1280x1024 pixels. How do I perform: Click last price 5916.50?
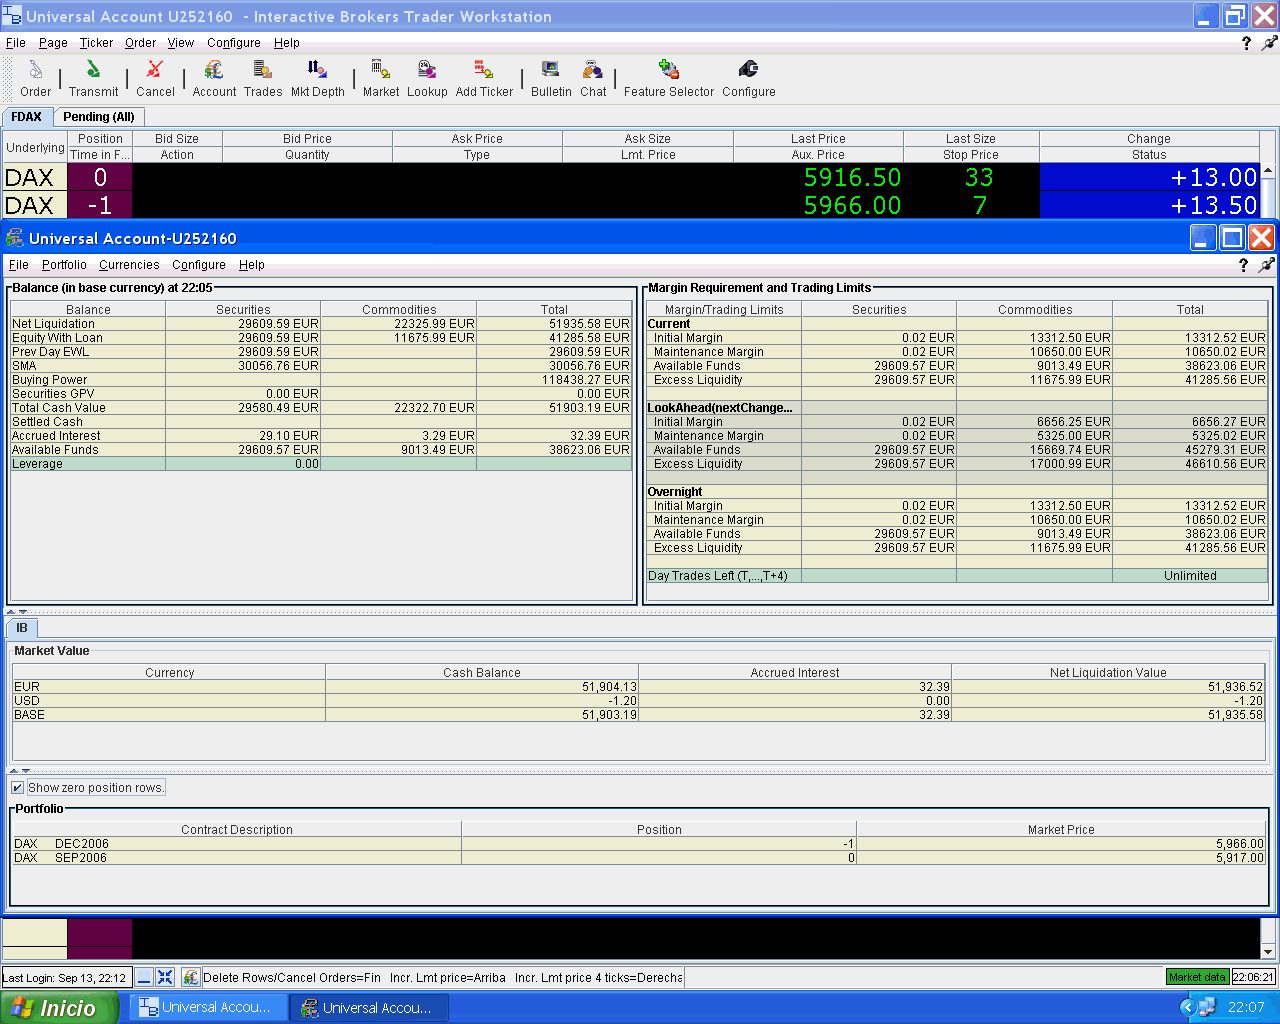853,177
